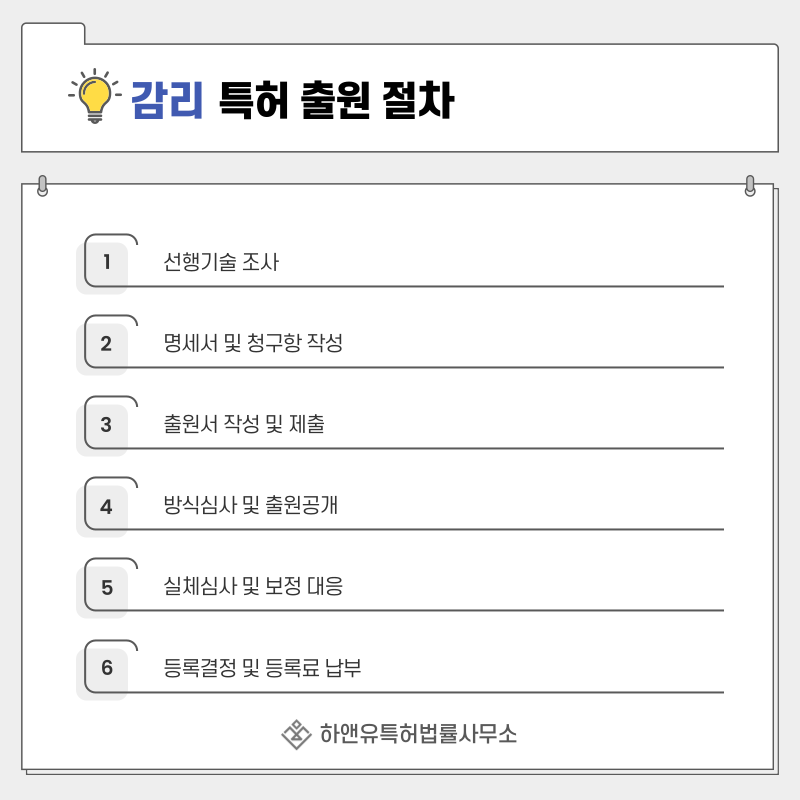This screenshot has height=800, width=800.
Task: Select the number 4 step badge
Action: click(x=106, y=506)
